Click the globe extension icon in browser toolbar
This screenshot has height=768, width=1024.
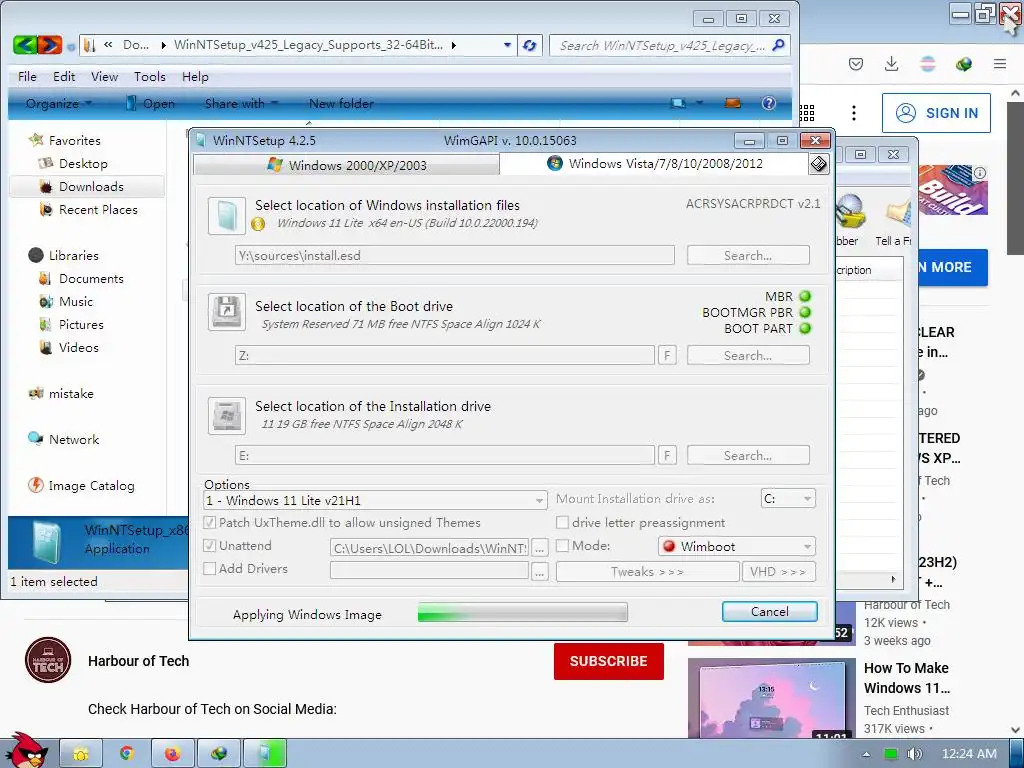963,63
